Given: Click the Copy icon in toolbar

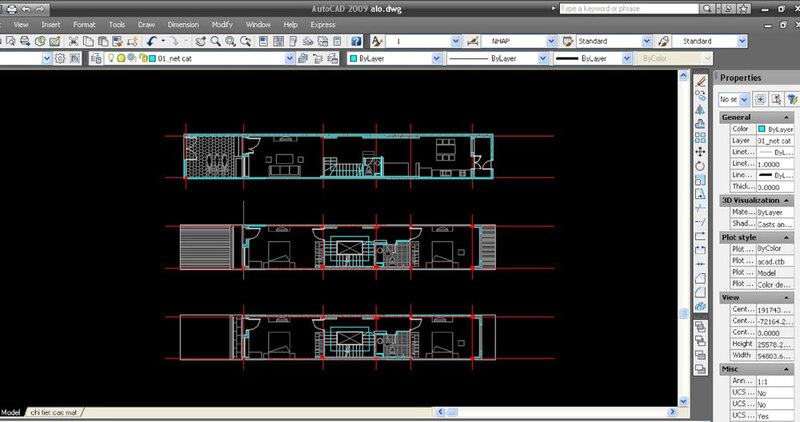Looking at the screenshot, I should pos(88,41).
